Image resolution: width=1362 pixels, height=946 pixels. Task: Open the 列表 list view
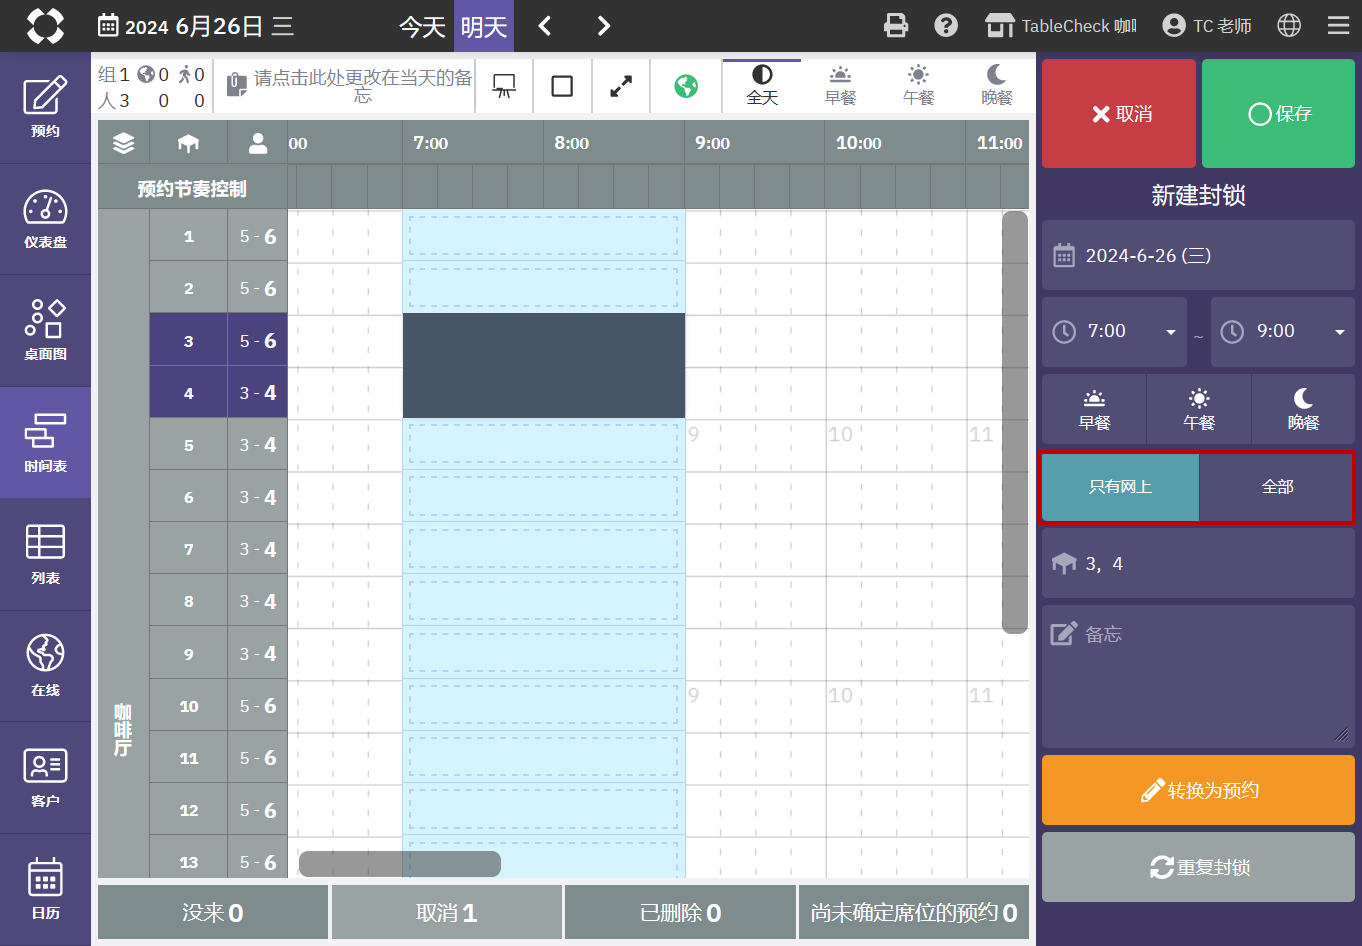point(45,555)
